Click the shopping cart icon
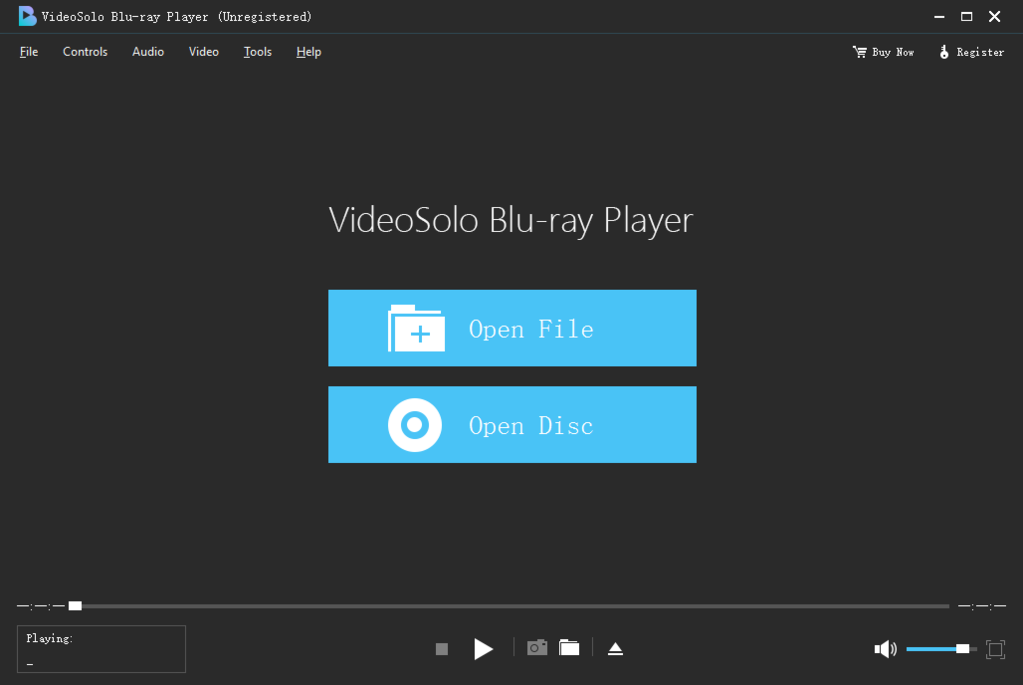This screenshot has width=1023, height=685. (x=860, y=52)
